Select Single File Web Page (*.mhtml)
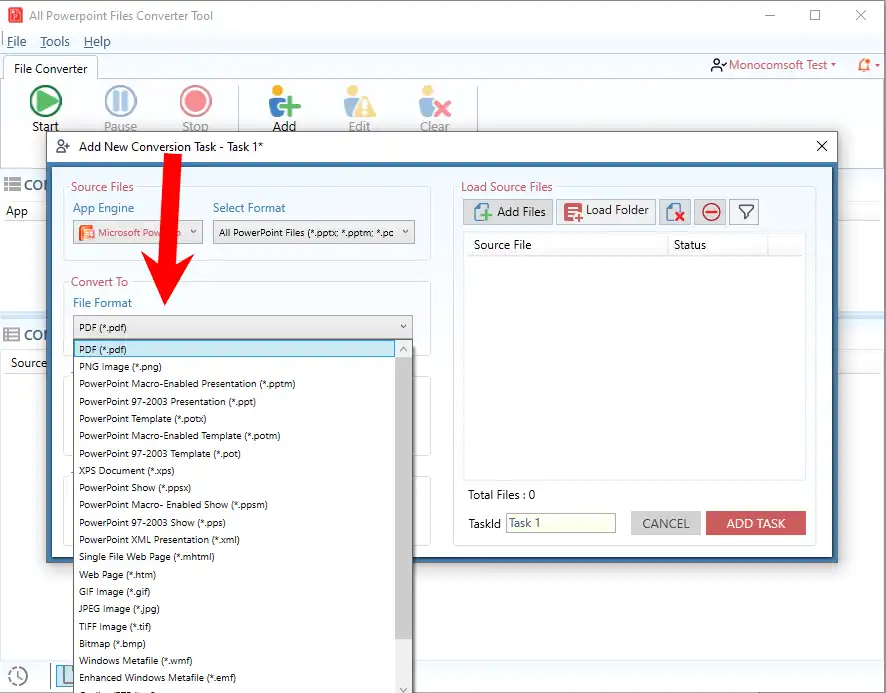The height and width of the screenshot is (693, 886). point(234,557)
